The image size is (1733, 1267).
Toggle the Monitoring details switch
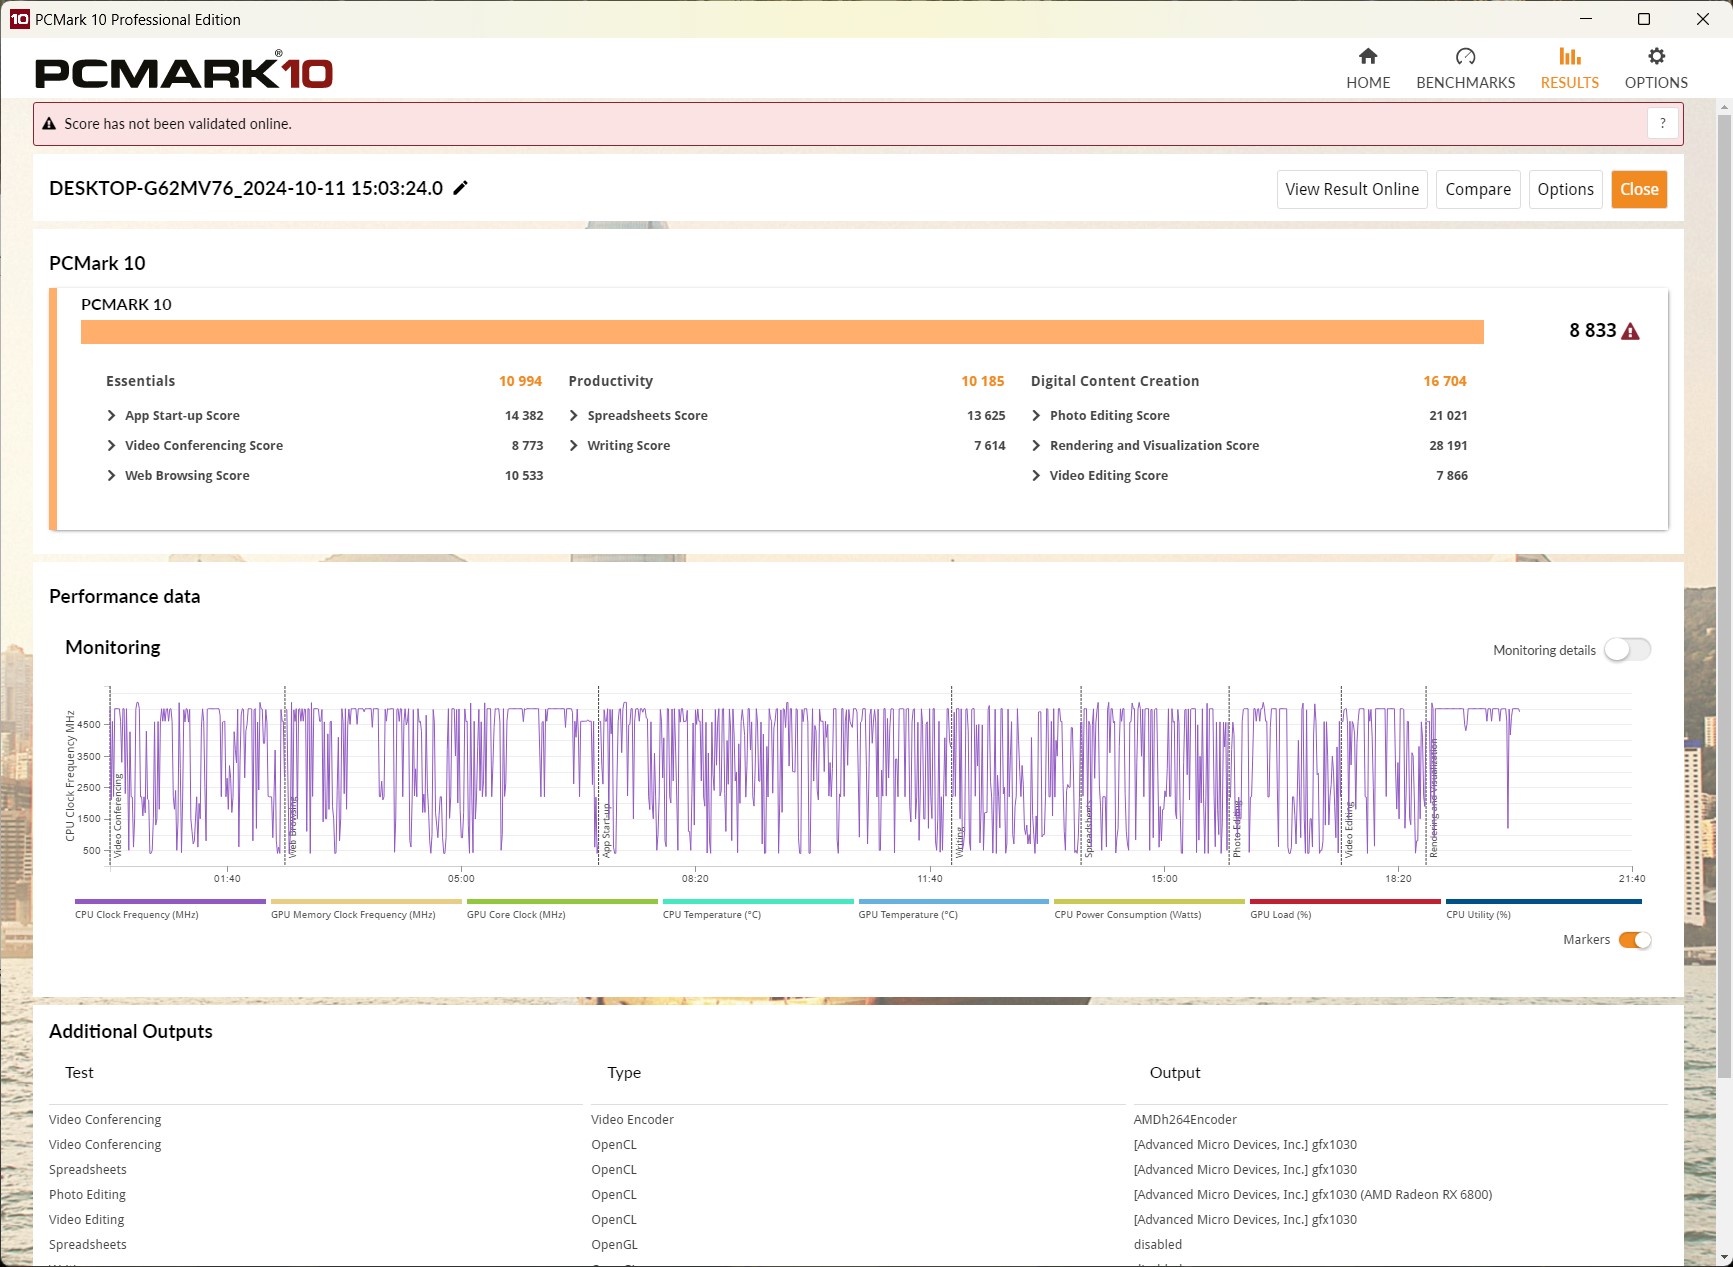point(1627,650)
